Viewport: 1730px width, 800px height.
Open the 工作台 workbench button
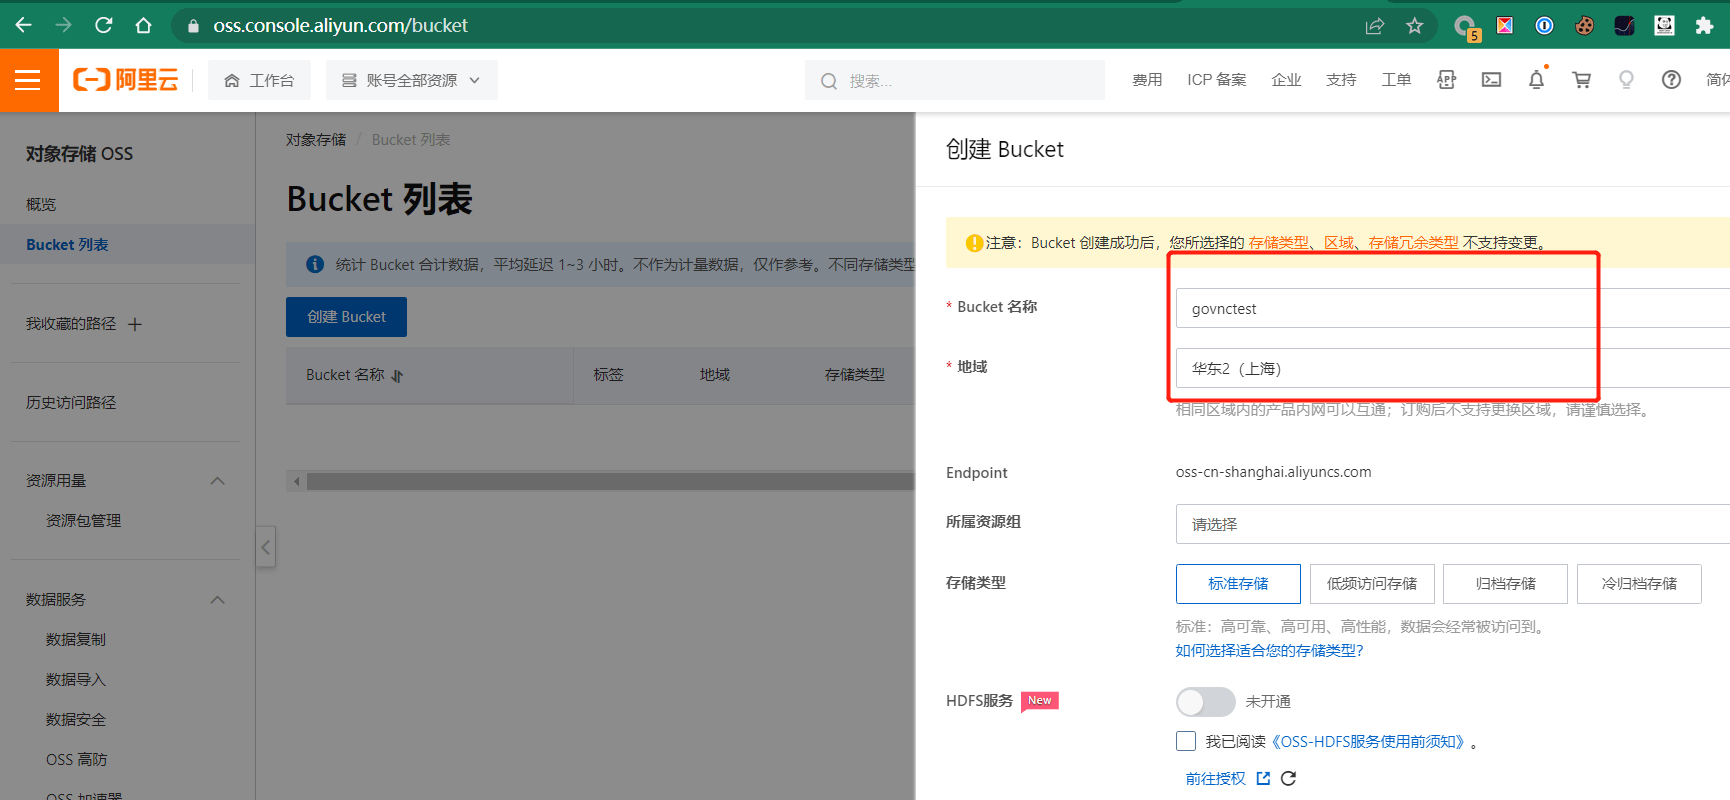tap(259, 80)
